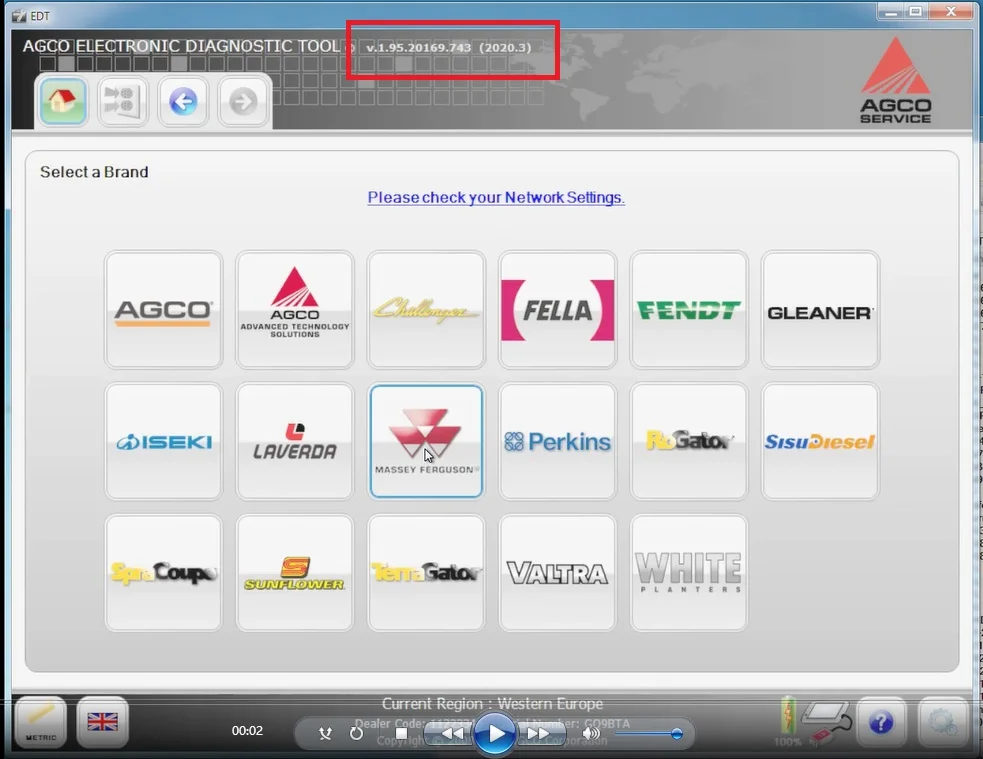Viewport: 983px width, 759px height.
Task: Click the media player Rewind button
Action: click(x=451, y=733)
